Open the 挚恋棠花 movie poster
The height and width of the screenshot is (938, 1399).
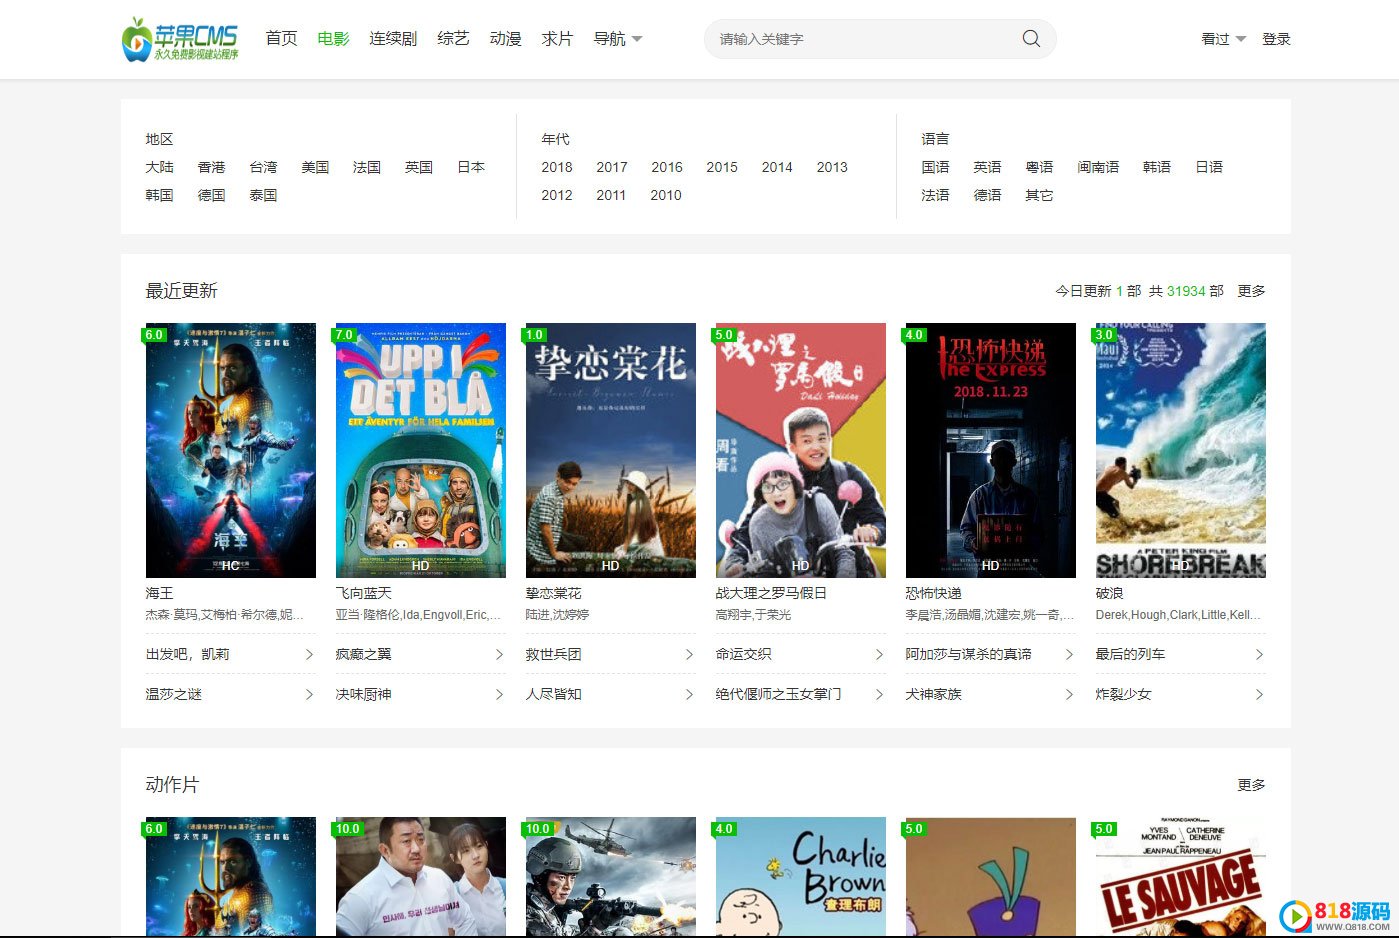tap(611, 450)
